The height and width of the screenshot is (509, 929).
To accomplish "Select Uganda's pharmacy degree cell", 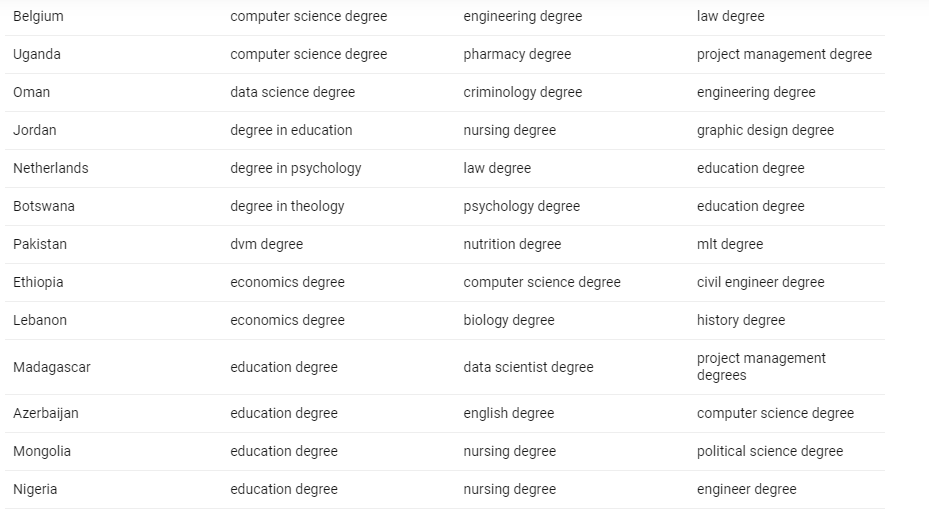I will tap(517, 54).
